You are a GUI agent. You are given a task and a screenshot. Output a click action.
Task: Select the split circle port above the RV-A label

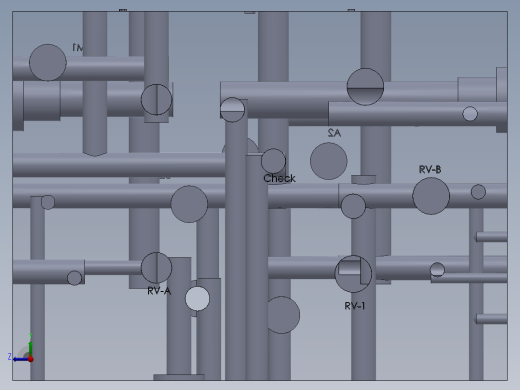pyautogui.click(x=156, y=268)
